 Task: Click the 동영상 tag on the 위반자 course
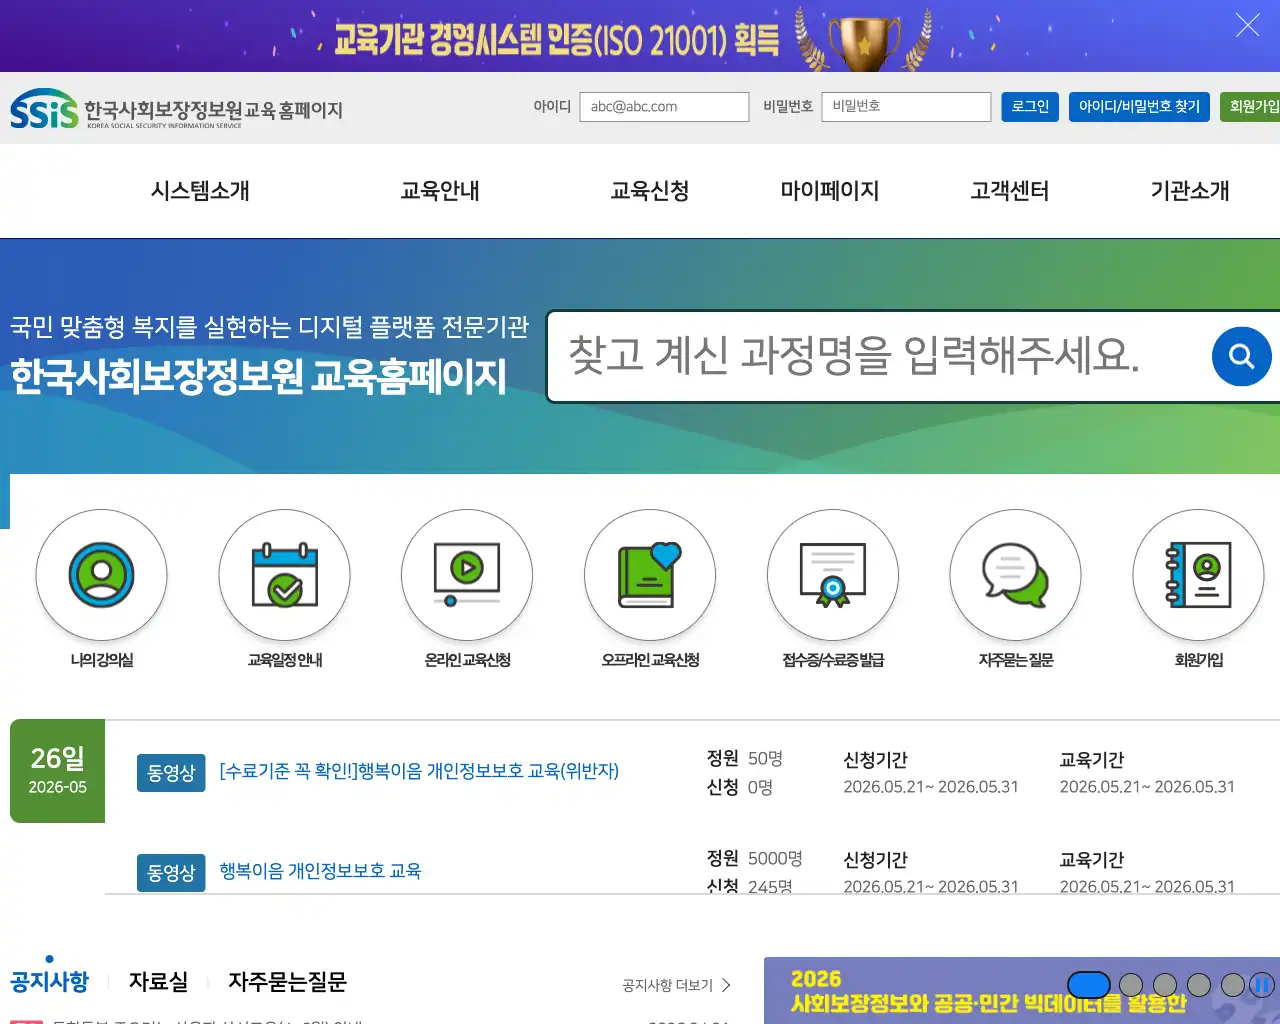point(171,773)
